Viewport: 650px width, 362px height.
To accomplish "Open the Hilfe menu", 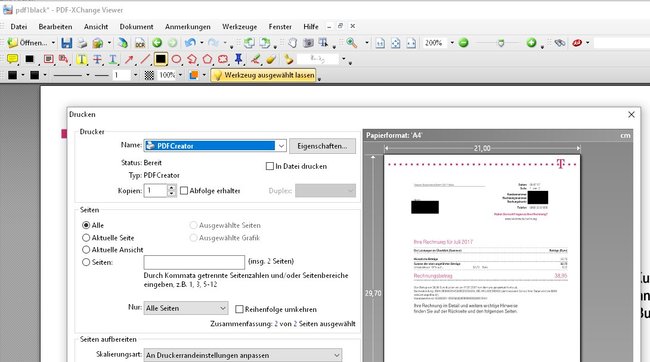I will [310, 27].
